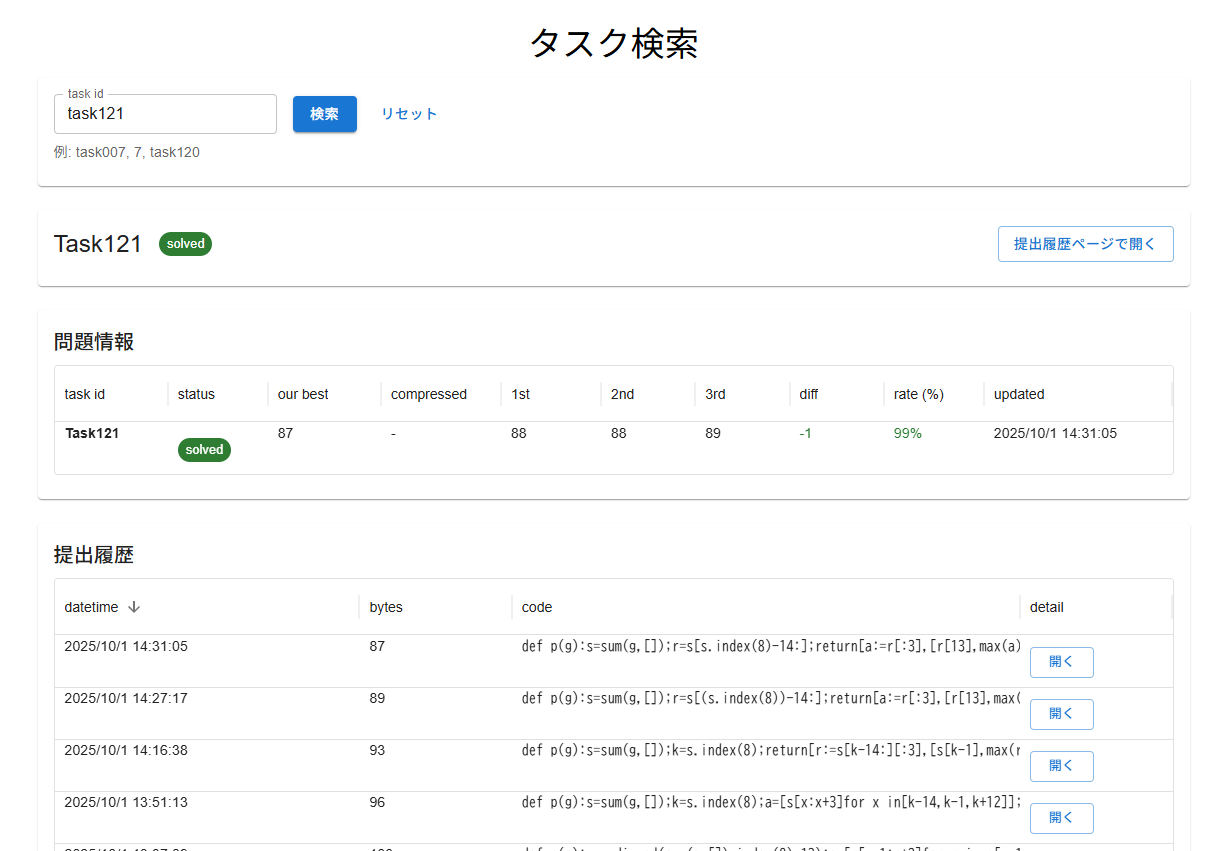Click the our best column header
This screenshot has width=1215, height=851.
324,394
